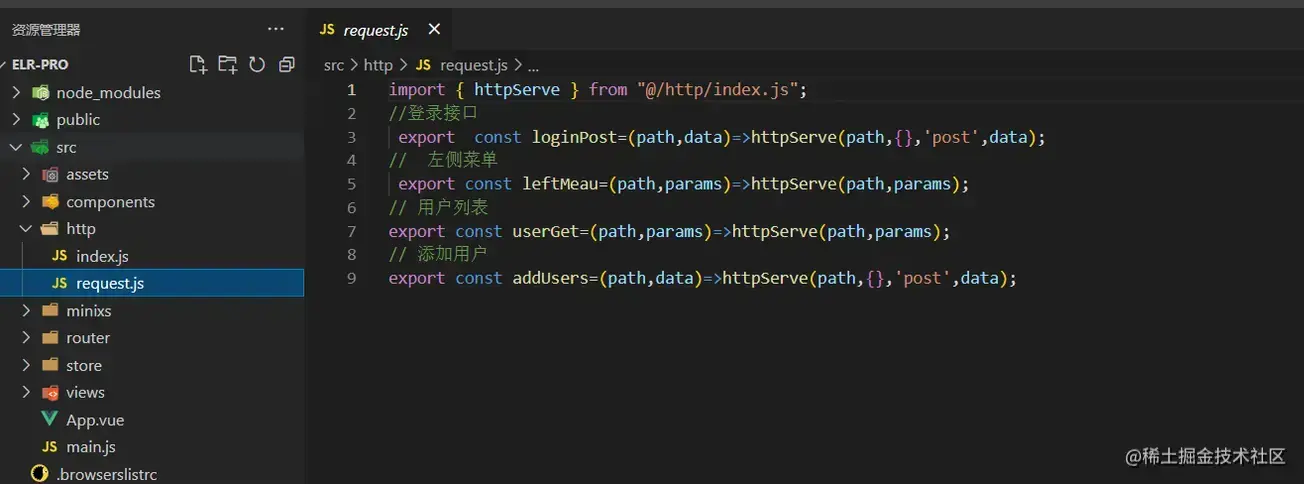Open main.js from the file tree
The width and height of the screenshot is (1304, 484).
point(91,447)
